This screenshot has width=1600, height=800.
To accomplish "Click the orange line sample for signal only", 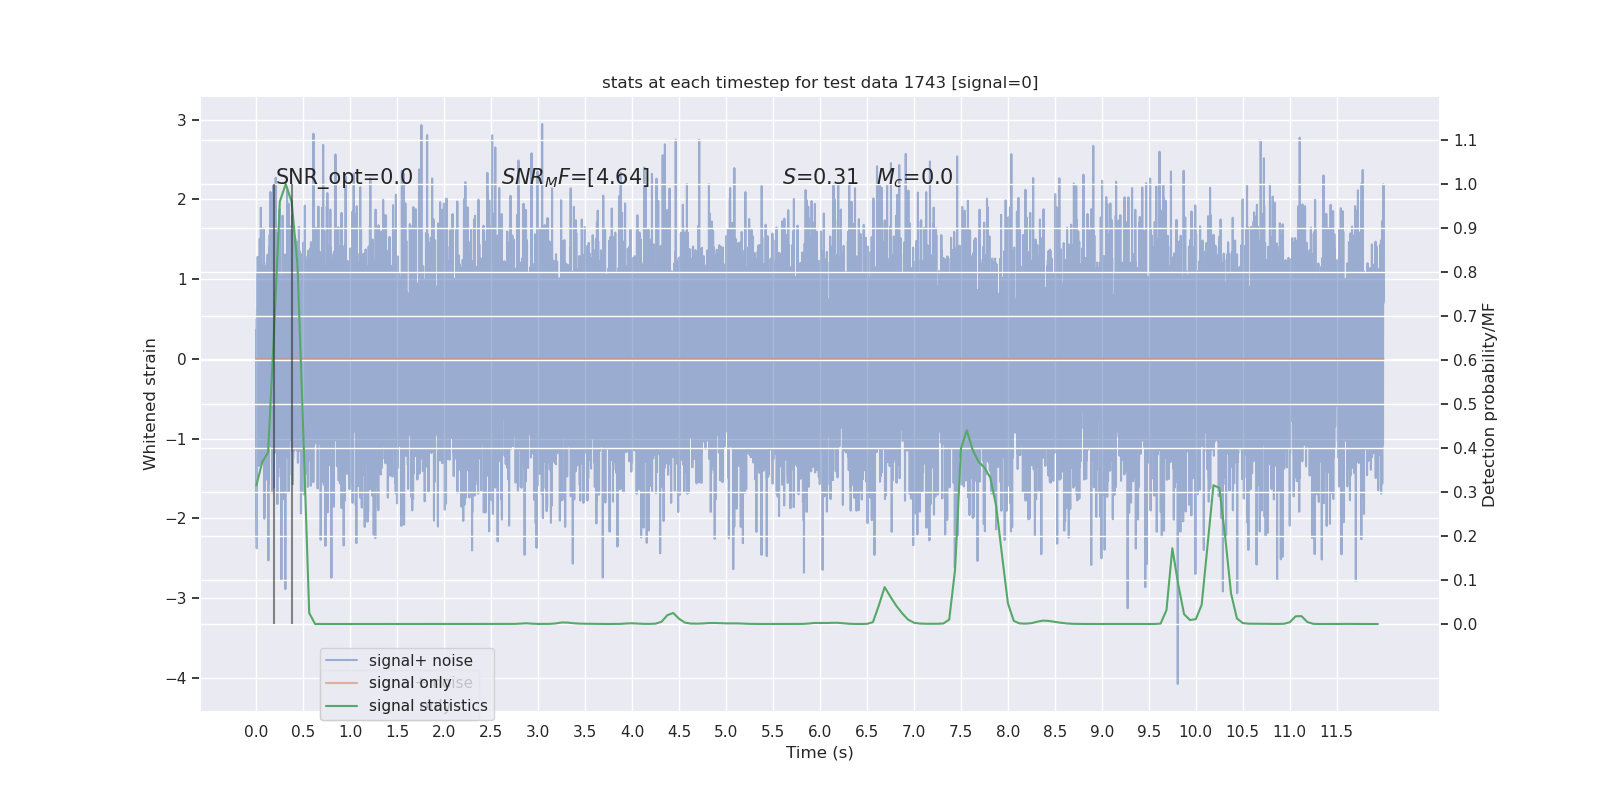I will [x=342, y=683].
